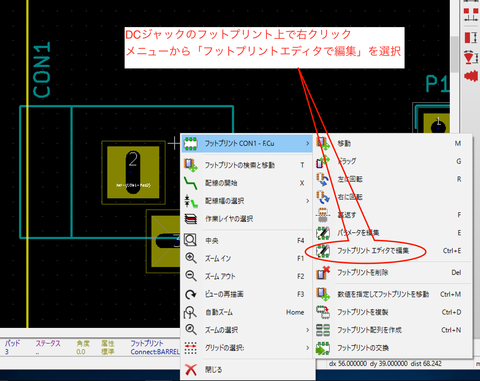Image resolution: width=480 pixels, height=381 pixels.
Task: Click the 自動ズーム icon
Action: pyautogui.click(x=190, y=312)
